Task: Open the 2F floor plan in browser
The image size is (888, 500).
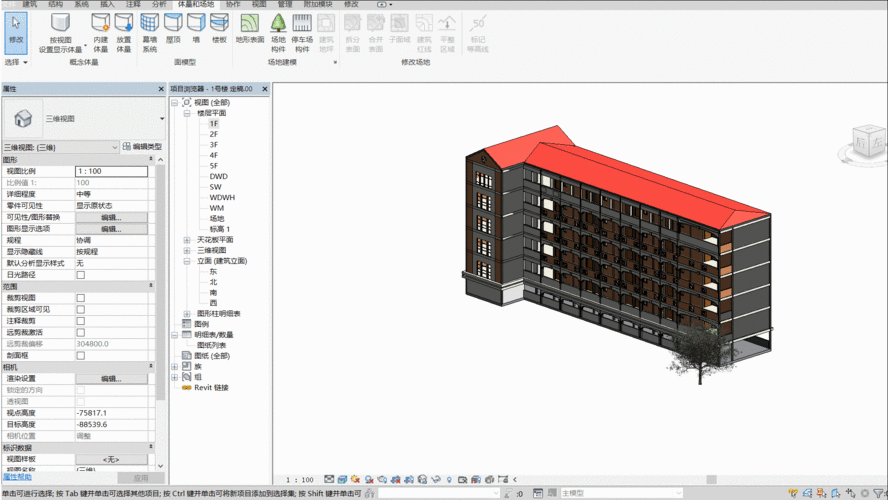Action: 214,134
